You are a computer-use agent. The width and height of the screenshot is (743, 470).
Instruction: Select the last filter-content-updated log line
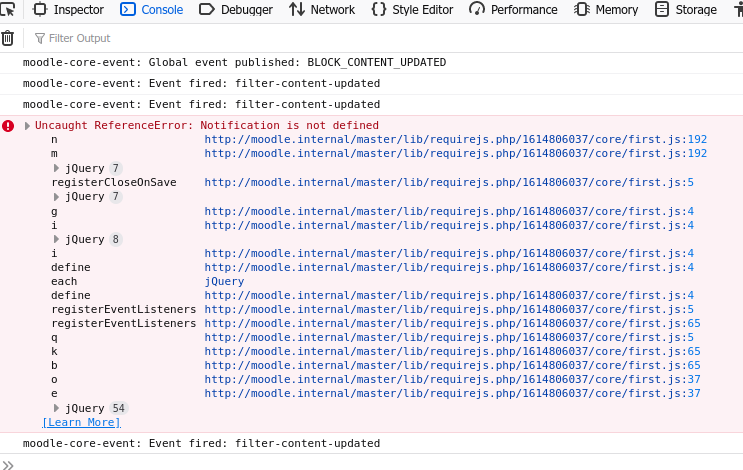201,443
